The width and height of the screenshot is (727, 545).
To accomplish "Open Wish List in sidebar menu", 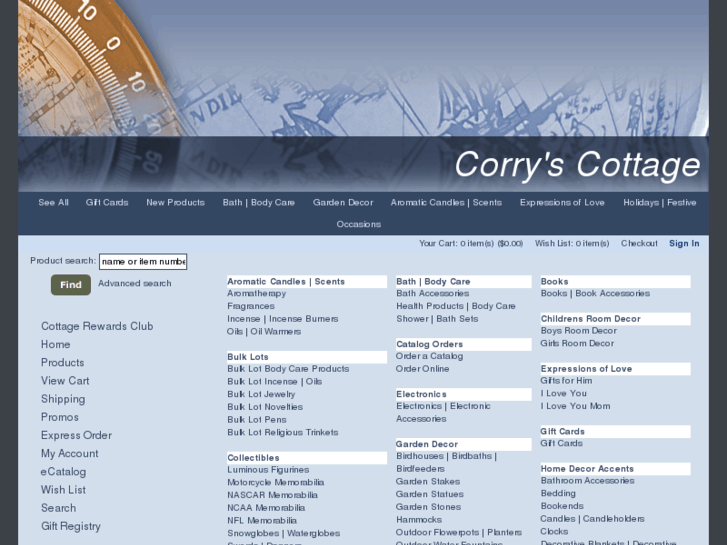I will [63, 490].
